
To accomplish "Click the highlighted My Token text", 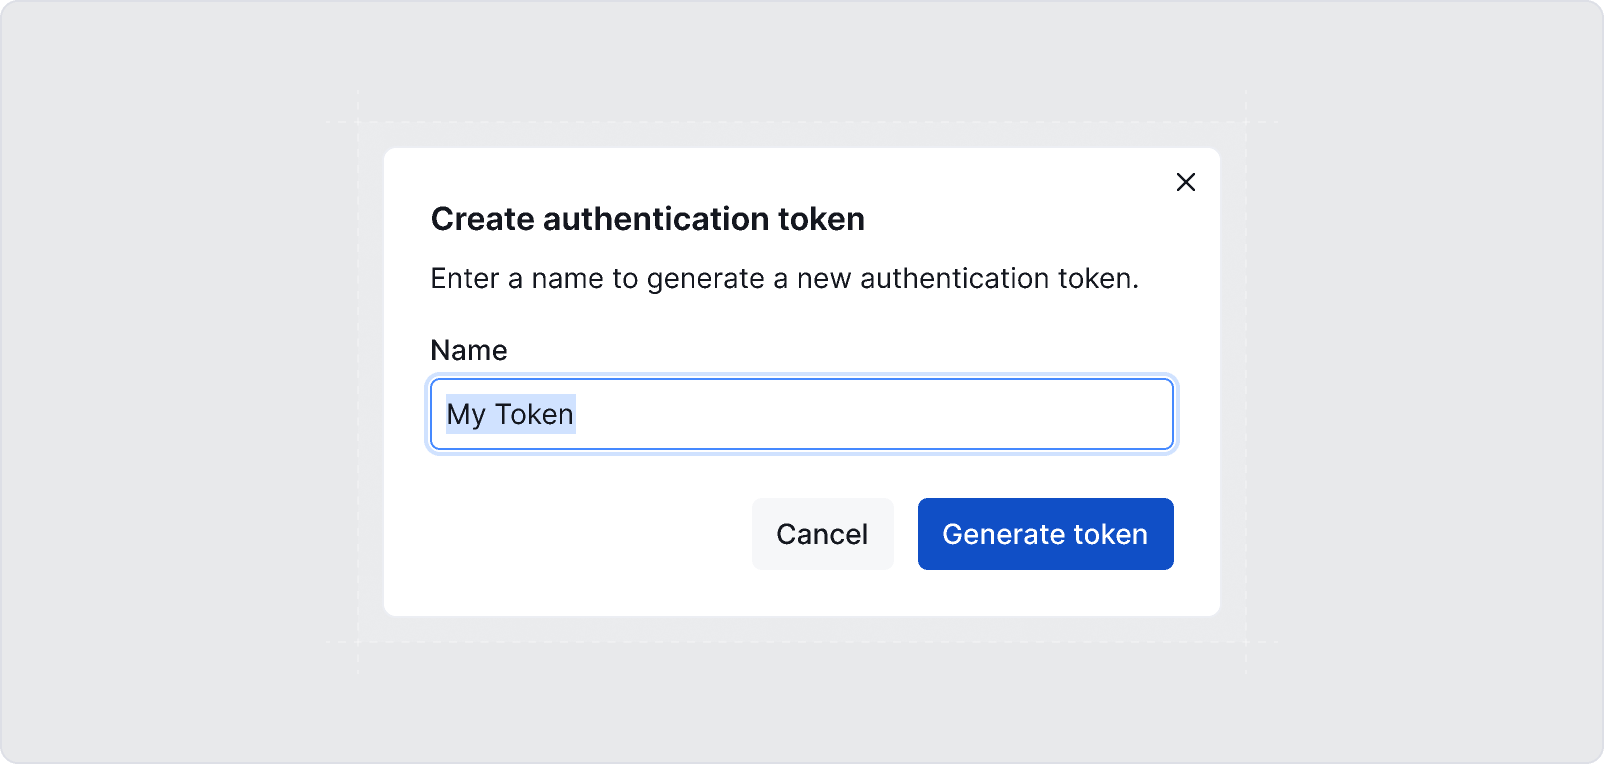I will [509, 414].
